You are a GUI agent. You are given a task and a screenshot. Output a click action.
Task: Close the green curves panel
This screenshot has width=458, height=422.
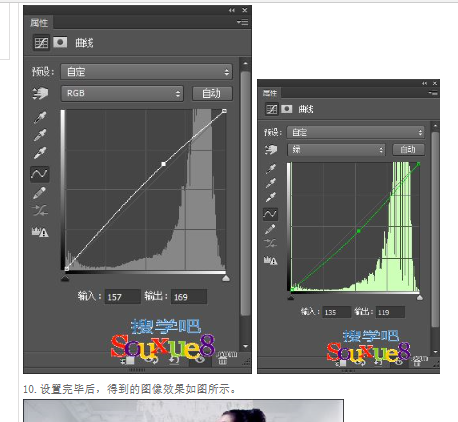pos(435,83)
